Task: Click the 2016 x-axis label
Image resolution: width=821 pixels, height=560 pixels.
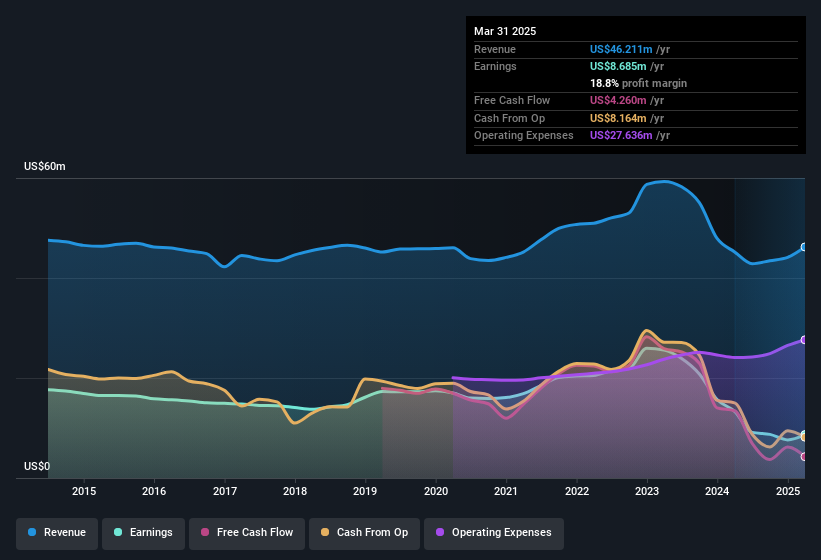Action: [x=154, y=491]
